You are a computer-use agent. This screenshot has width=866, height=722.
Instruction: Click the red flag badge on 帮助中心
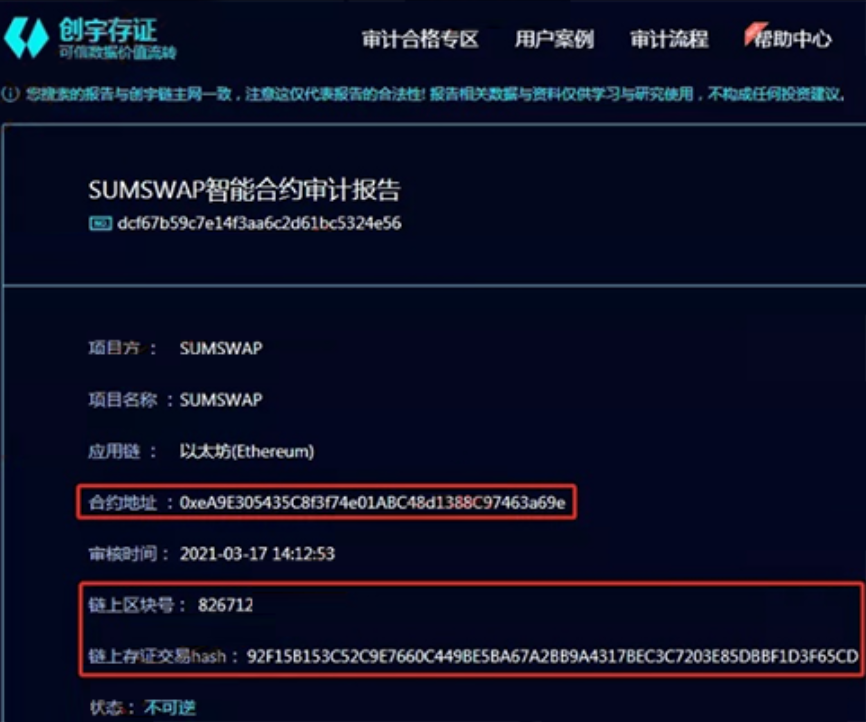[x=755, y=33]
